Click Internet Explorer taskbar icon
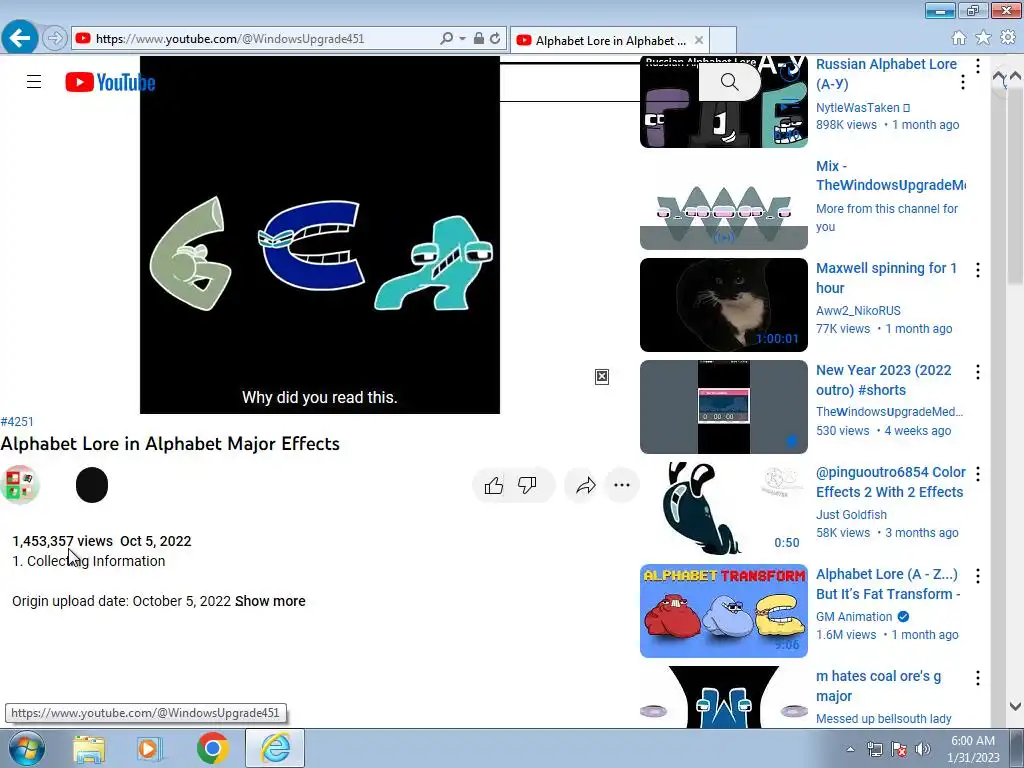 275,748
